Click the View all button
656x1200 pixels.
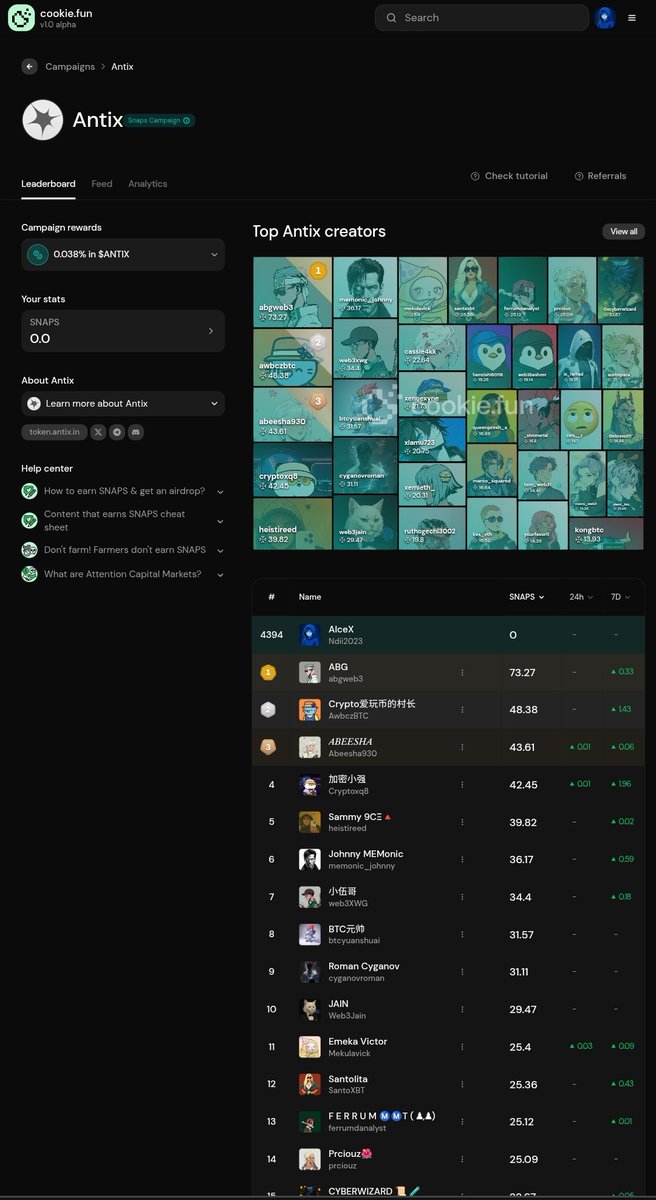[x=623, y=231]
